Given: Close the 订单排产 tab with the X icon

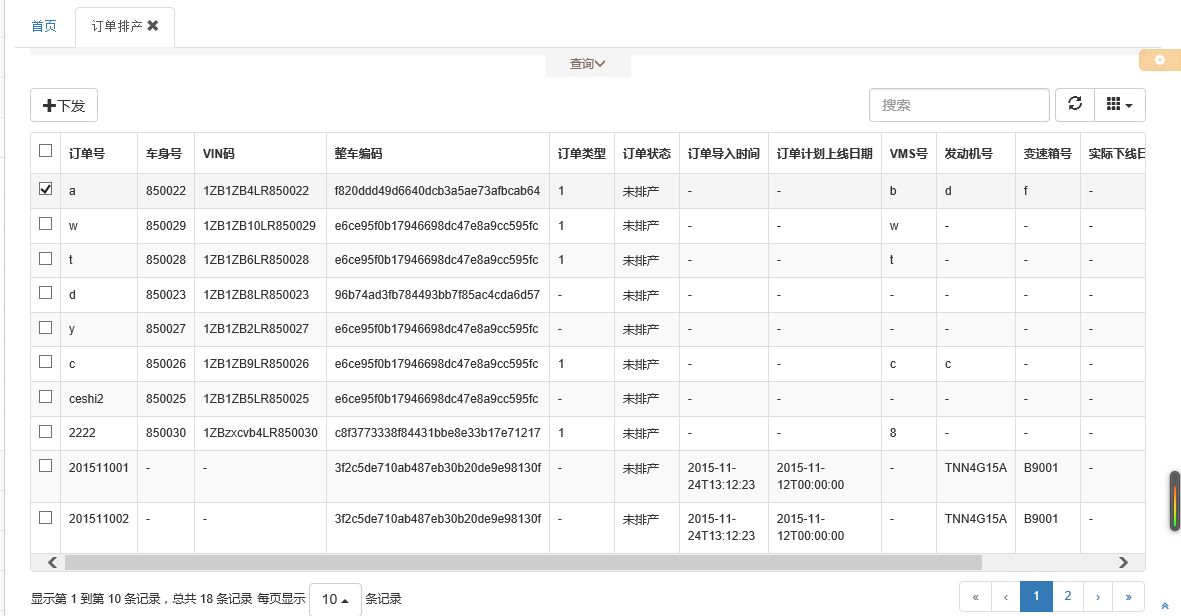Looking at the screenshot, I should 153,26.
